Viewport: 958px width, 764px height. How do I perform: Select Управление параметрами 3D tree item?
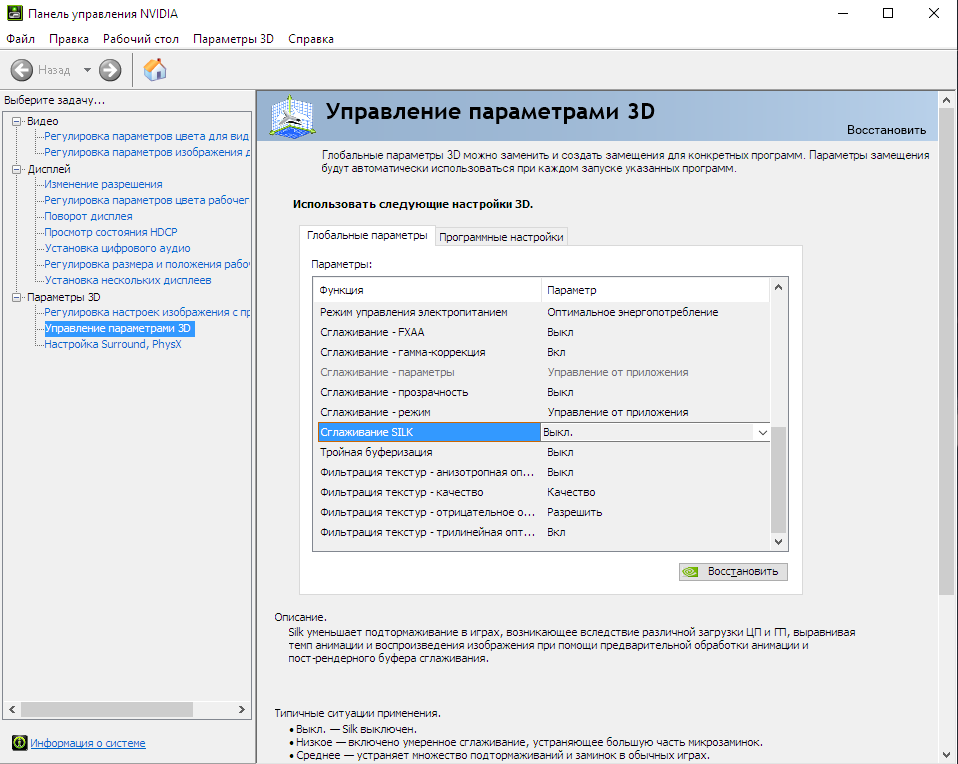(x=119, y=328)
